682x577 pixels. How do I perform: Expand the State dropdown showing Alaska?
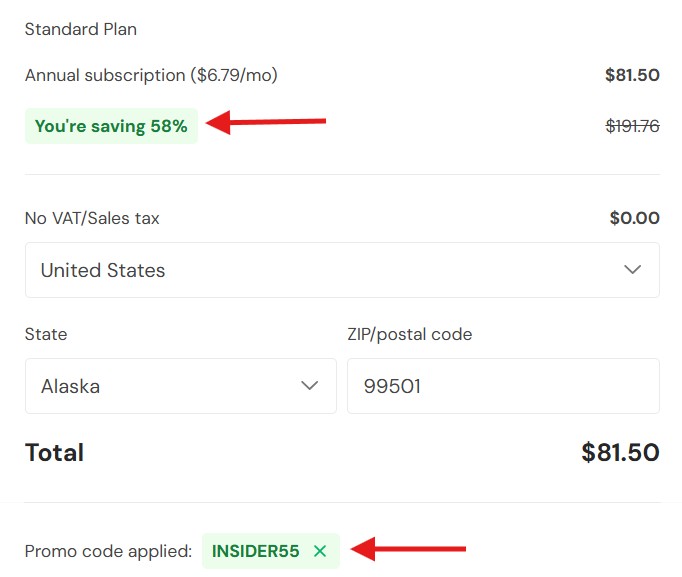[180, 386]
